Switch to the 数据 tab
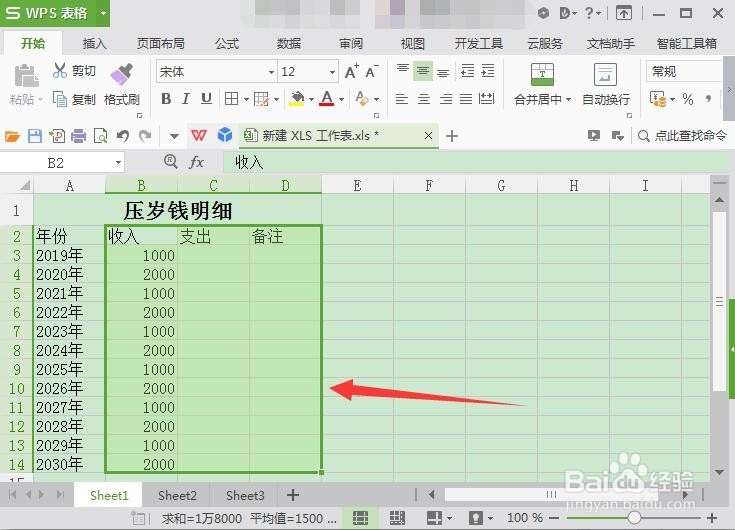Screen dimensions: 735x530 (289, 44)
